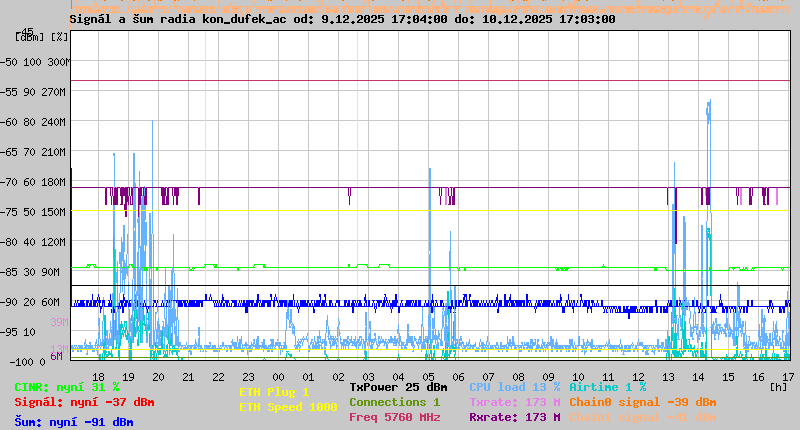The width and height of the screenshot is (800, 430).
Task: Click the 'Txrate: 173 M' legend label
Action: pyautogui.click(x=515, y=402)
